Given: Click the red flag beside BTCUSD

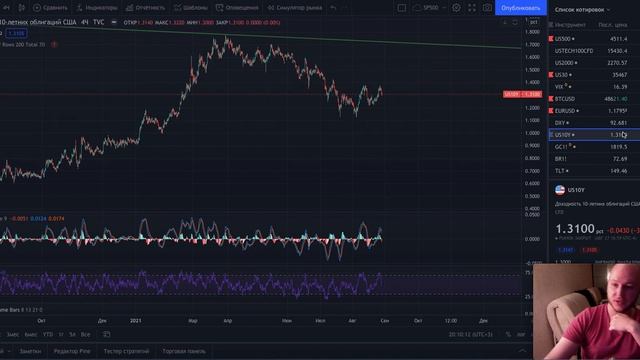Looking at the screenshot, I should click(x=551, y=99).
